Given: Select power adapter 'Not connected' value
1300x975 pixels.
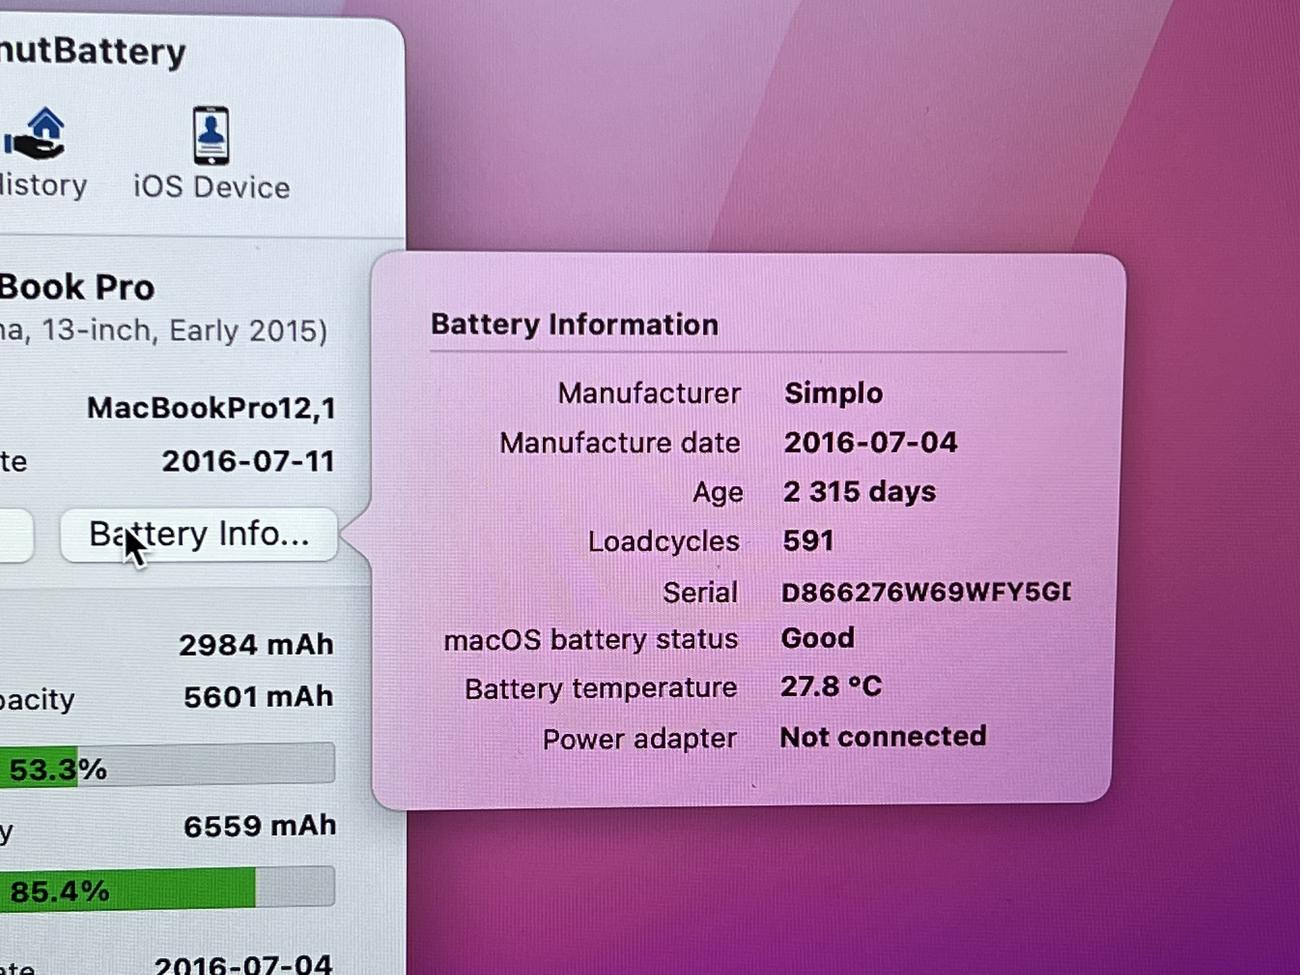Looking at the screenshot, I should coord(882,737).
